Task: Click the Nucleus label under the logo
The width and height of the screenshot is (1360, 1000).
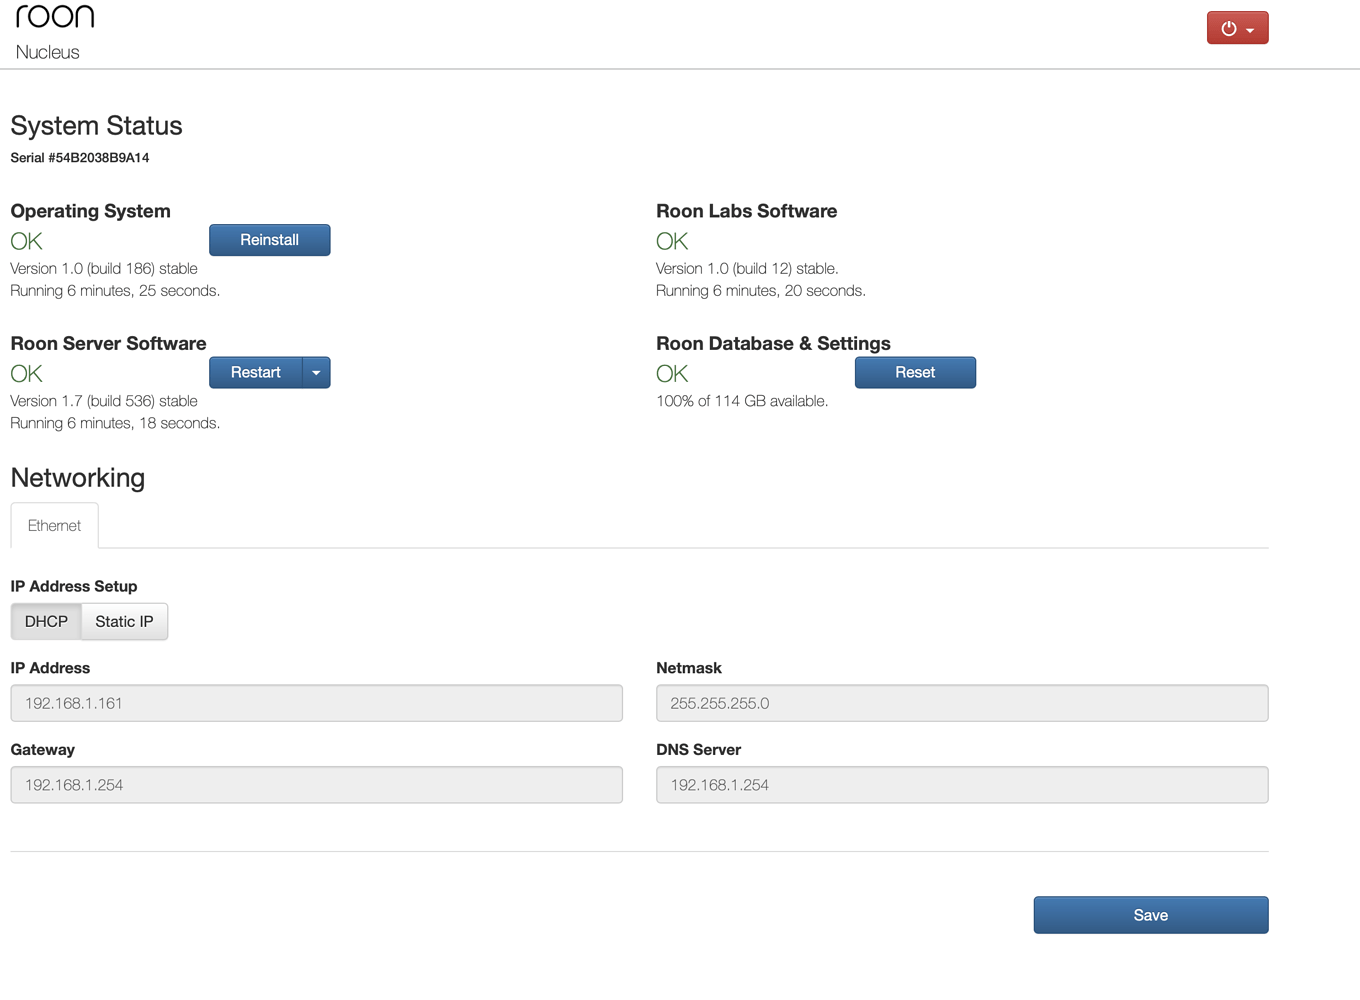Action: (x=49, y=52)
